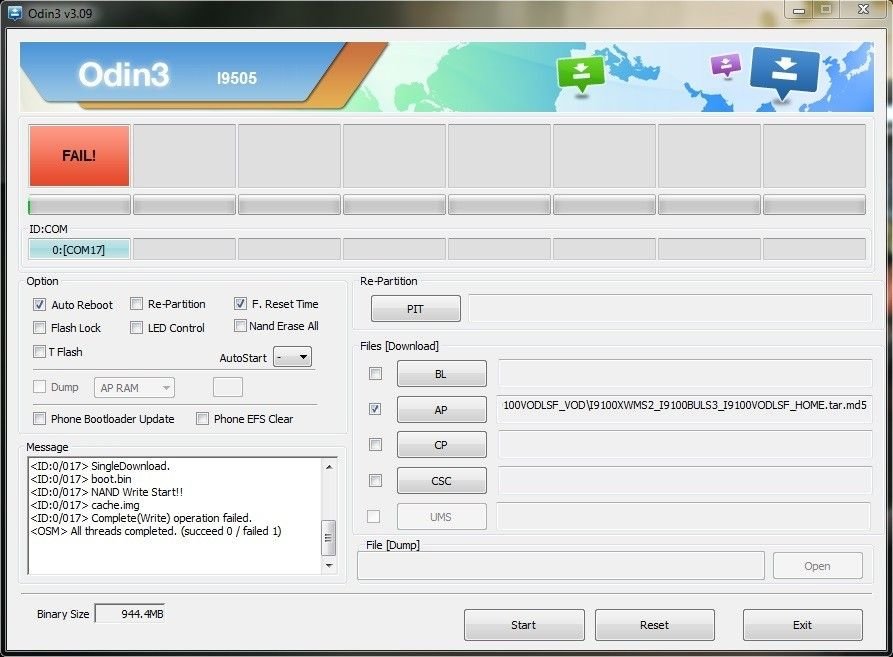Click the Odin3 title bar app icon
Image resolution: width=893 pixels, height=657 pixels.
(x=15, y=13)
